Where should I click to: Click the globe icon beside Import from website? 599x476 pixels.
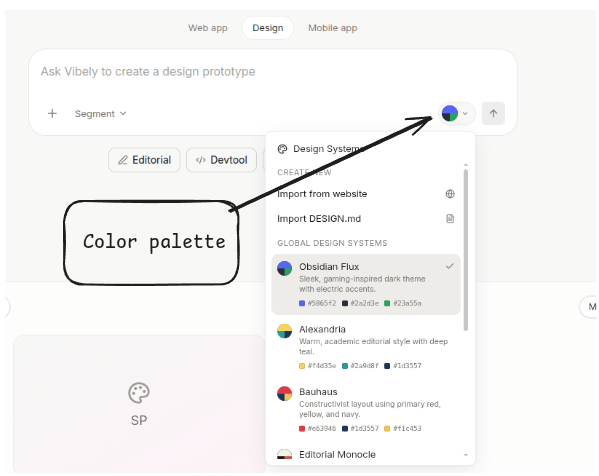(x=450, y=194)
